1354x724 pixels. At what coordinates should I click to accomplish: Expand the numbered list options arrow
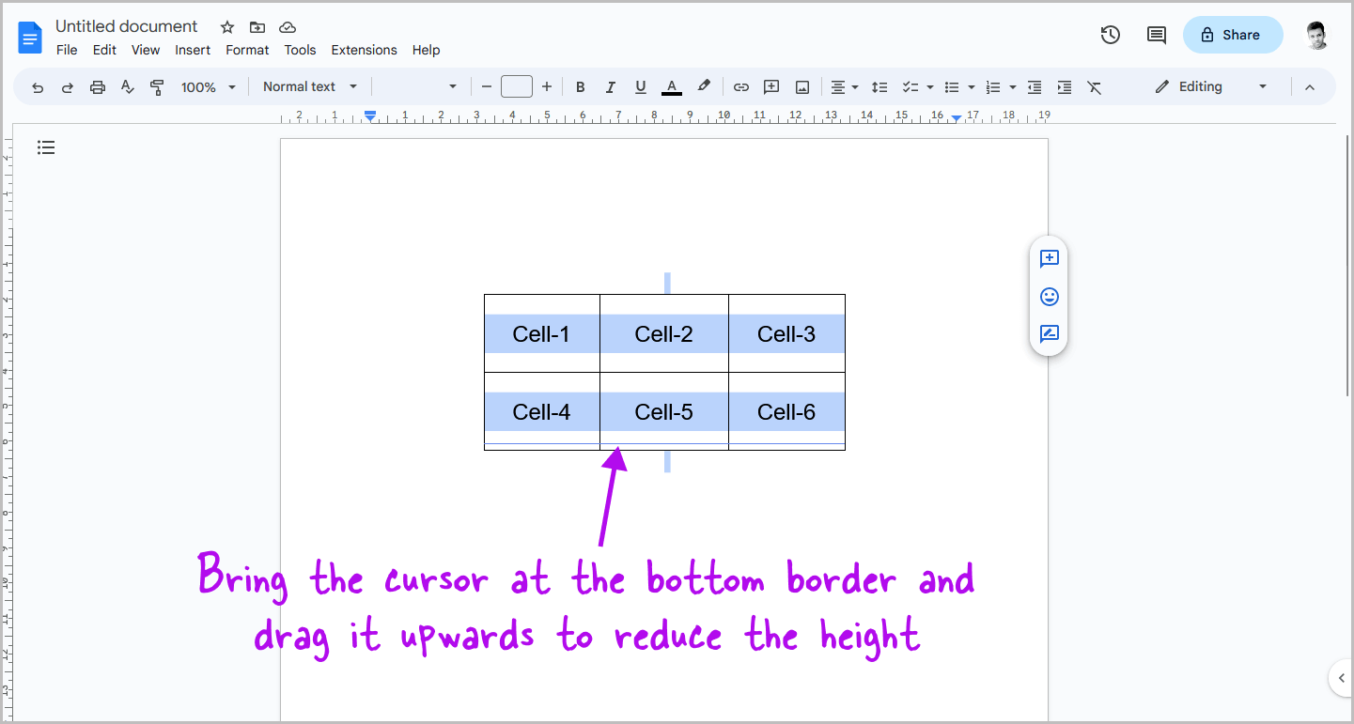click(x=1013, y=87)
